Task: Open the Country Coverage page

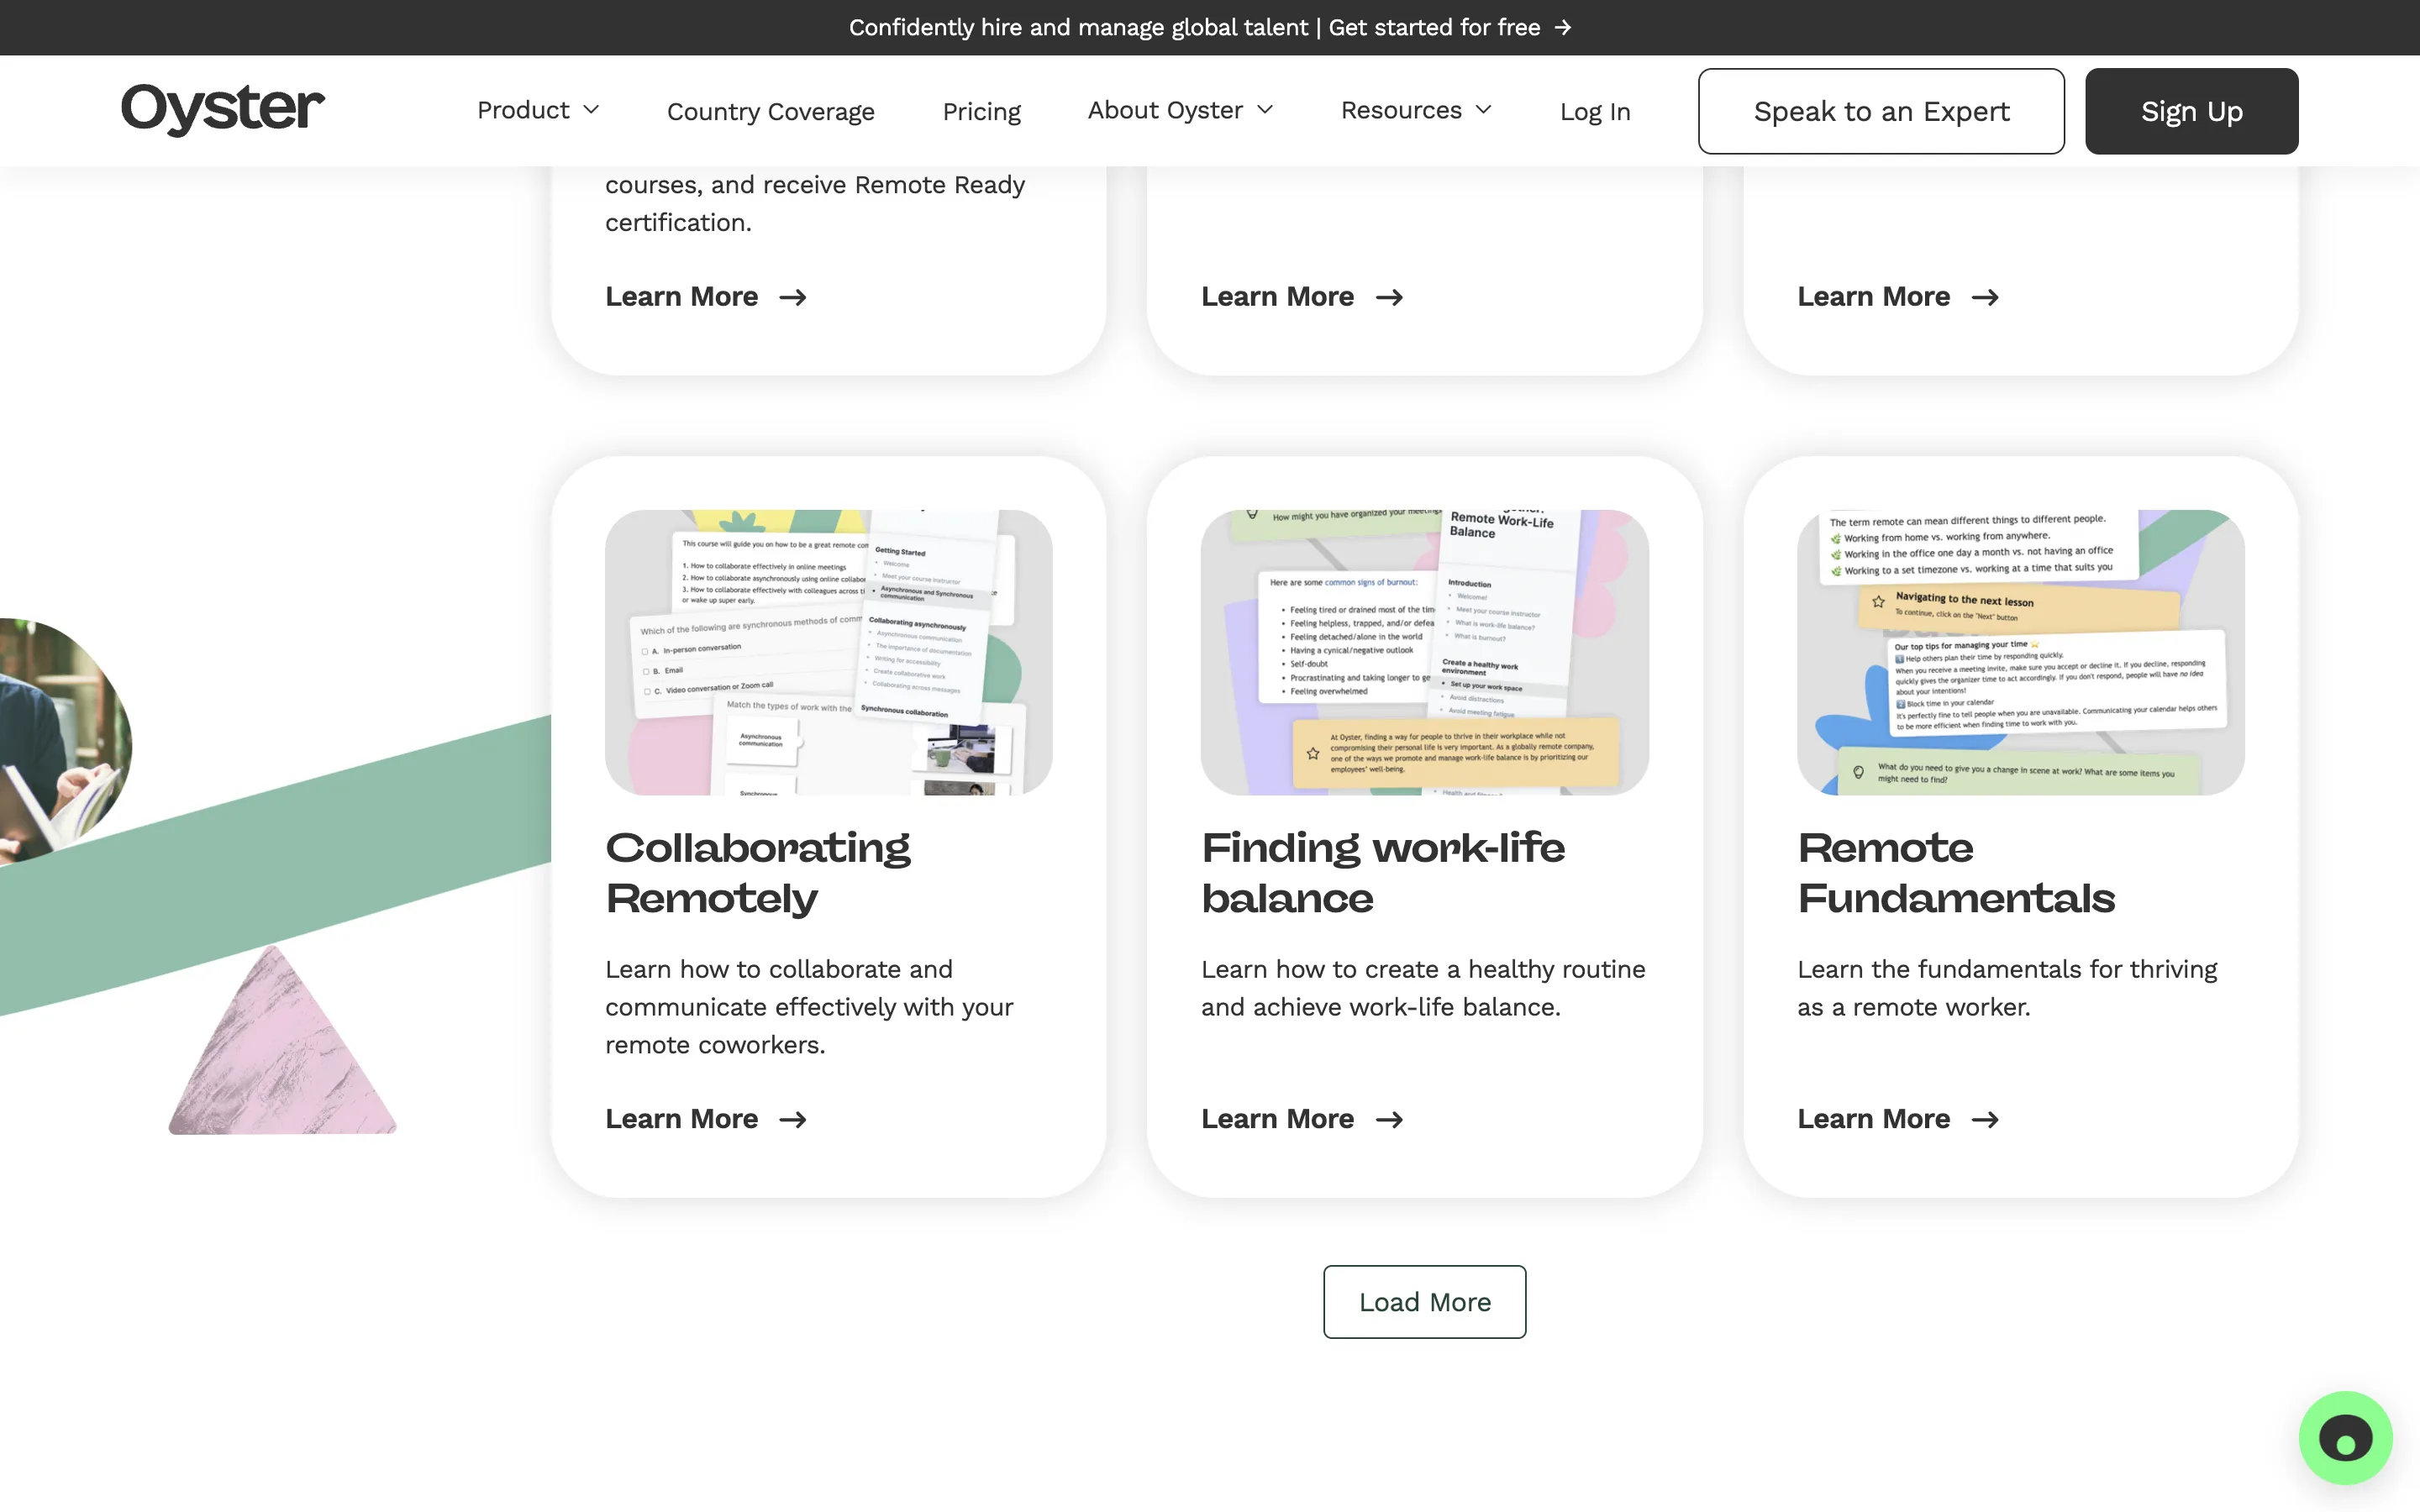Action: (x=770, y=111)
